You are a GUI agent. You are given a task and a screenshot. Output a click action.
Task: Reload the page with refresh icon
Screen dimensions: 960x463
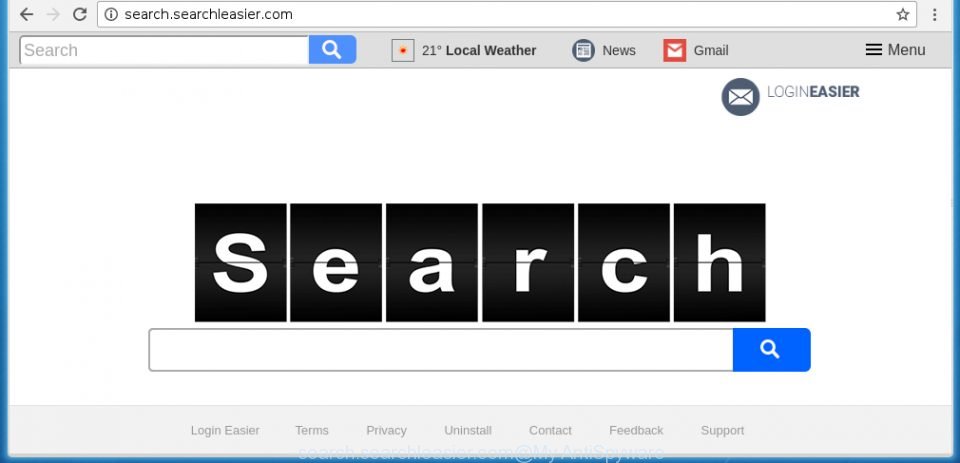(80, 14)
